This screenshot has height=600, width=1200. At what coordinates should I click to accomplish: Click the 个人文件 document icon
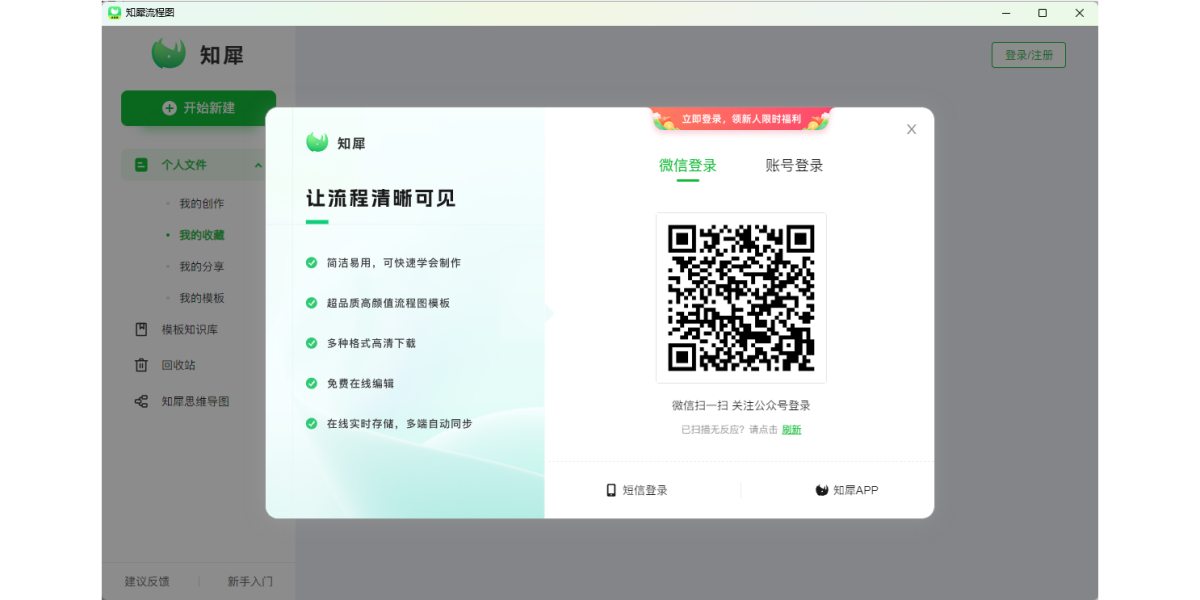coord(141,165)
